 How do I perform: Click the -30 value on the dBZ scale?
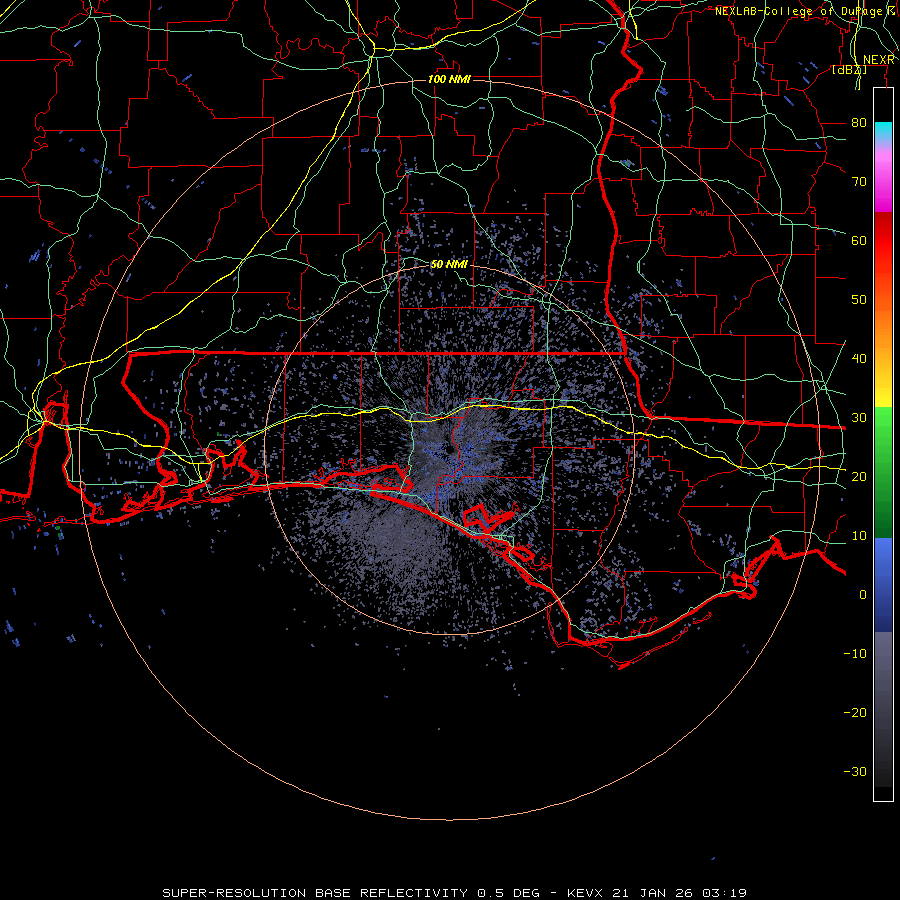855,771
